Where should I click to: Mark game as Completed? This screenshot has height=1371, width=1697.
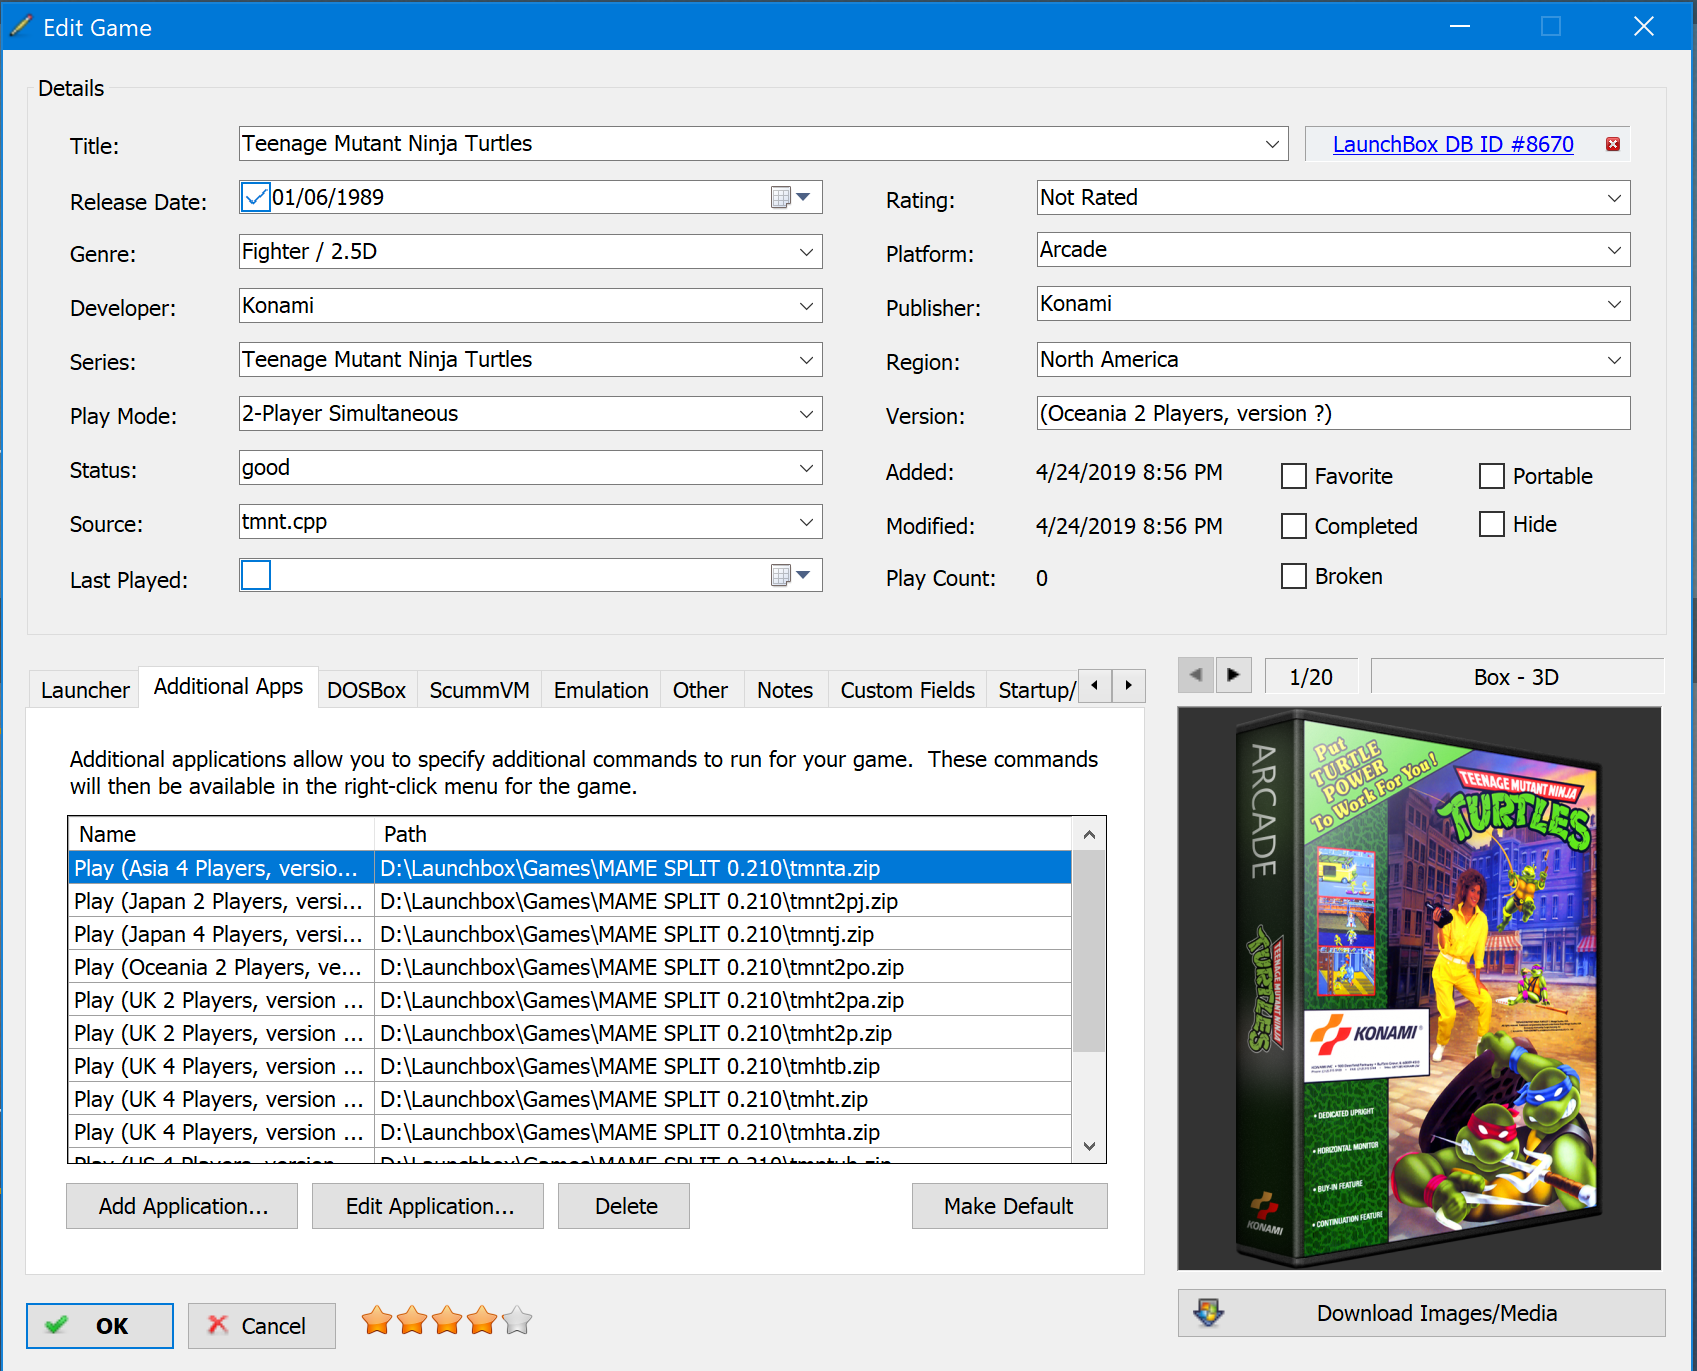(1294, 526)
